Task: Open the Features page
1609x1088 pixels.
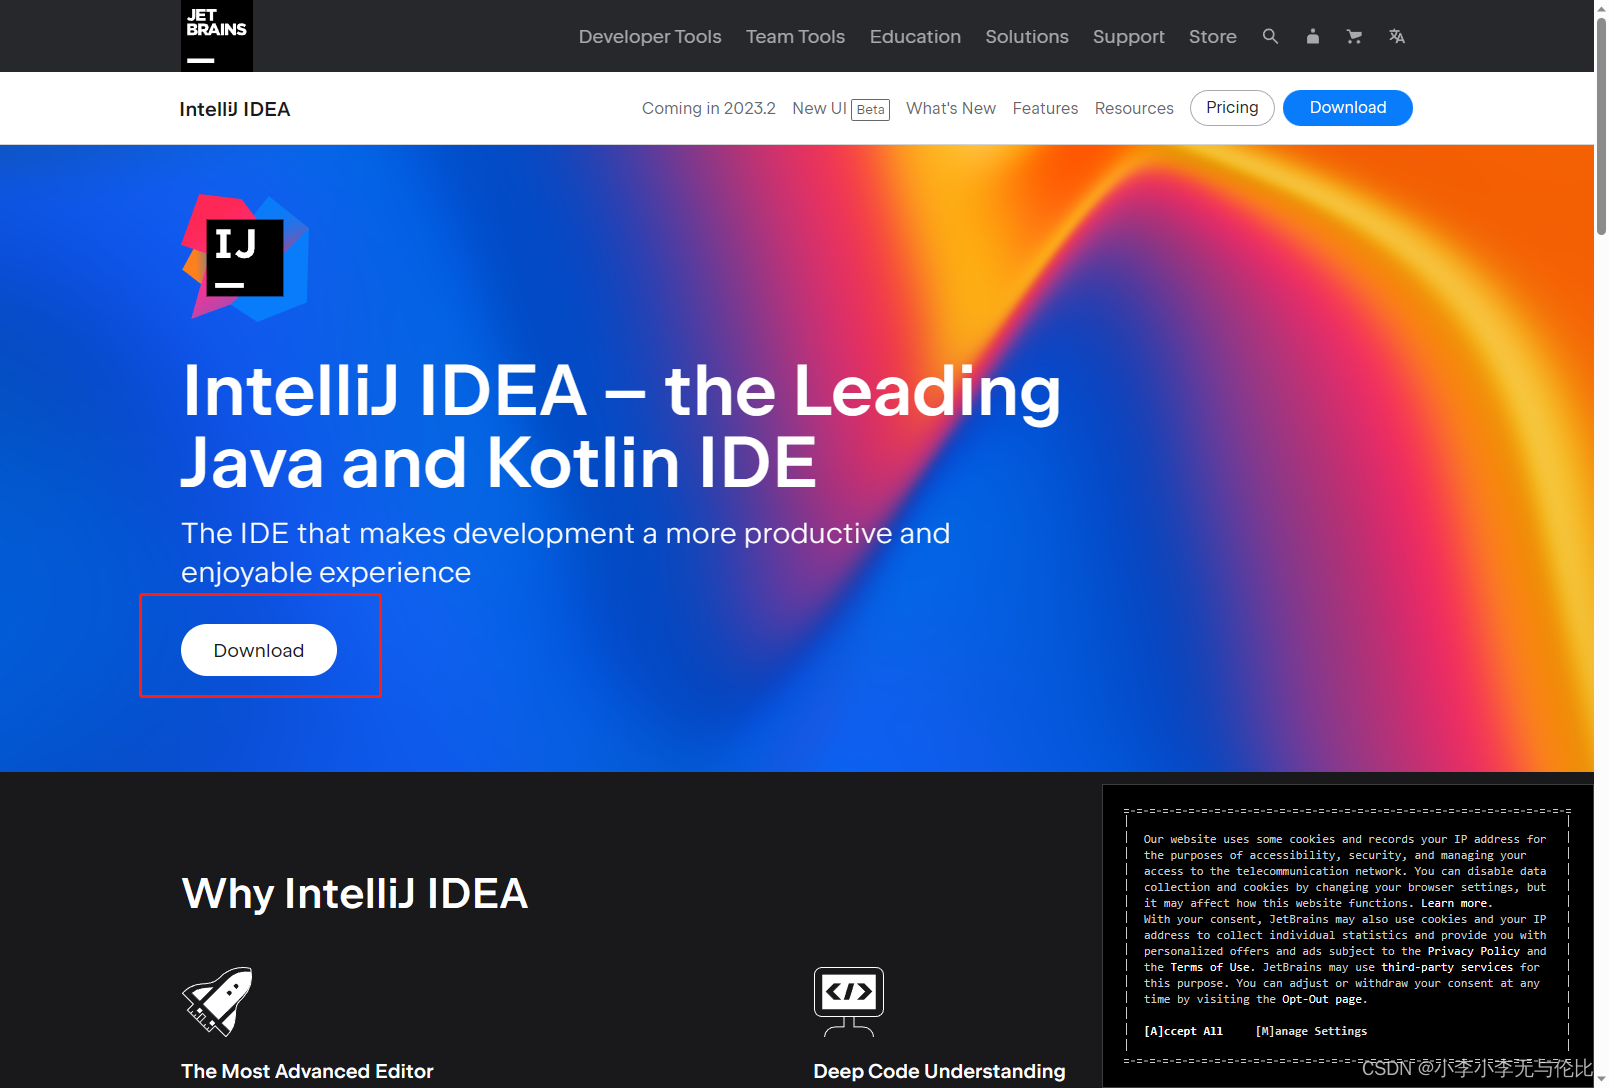Action: [1045, 108]
